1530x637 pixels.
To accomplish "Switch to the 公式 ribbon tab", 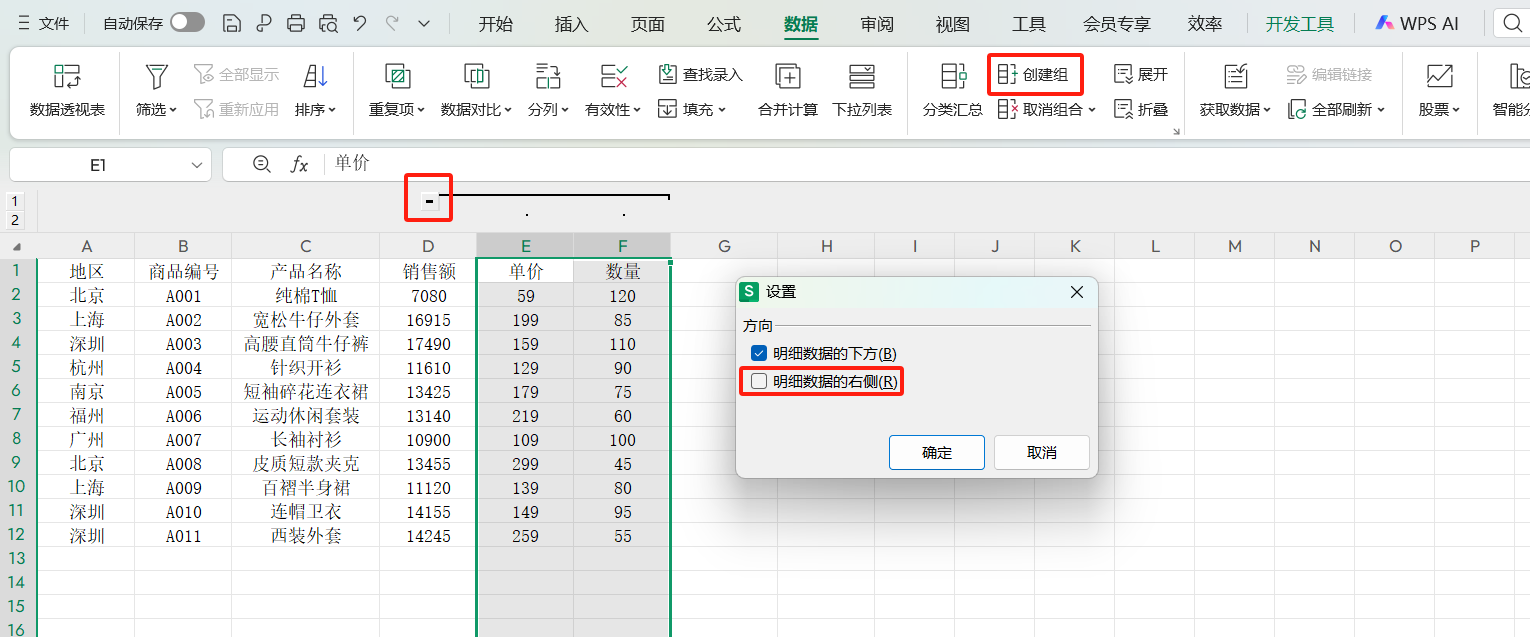I will coord(724,24).
